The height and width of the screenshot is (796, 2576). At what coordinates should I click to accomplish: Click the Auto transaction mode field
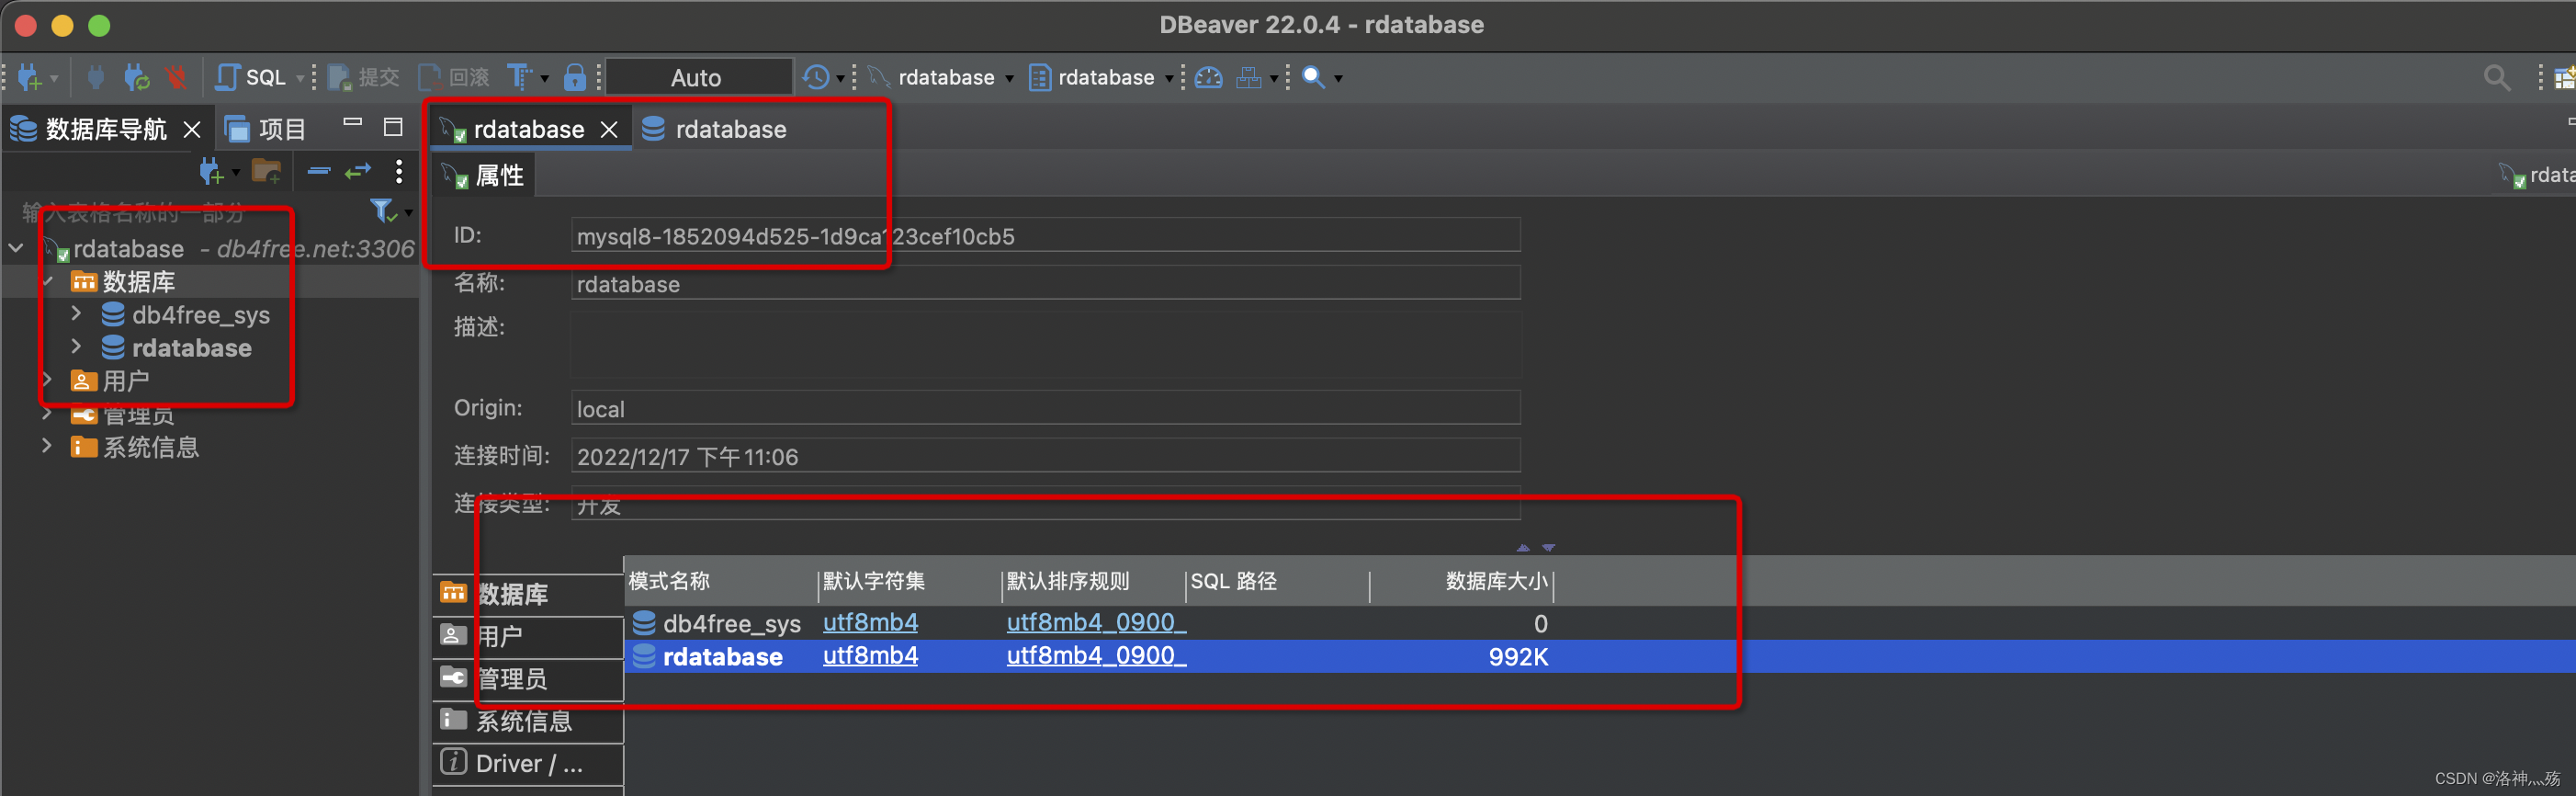coord(698,77)
